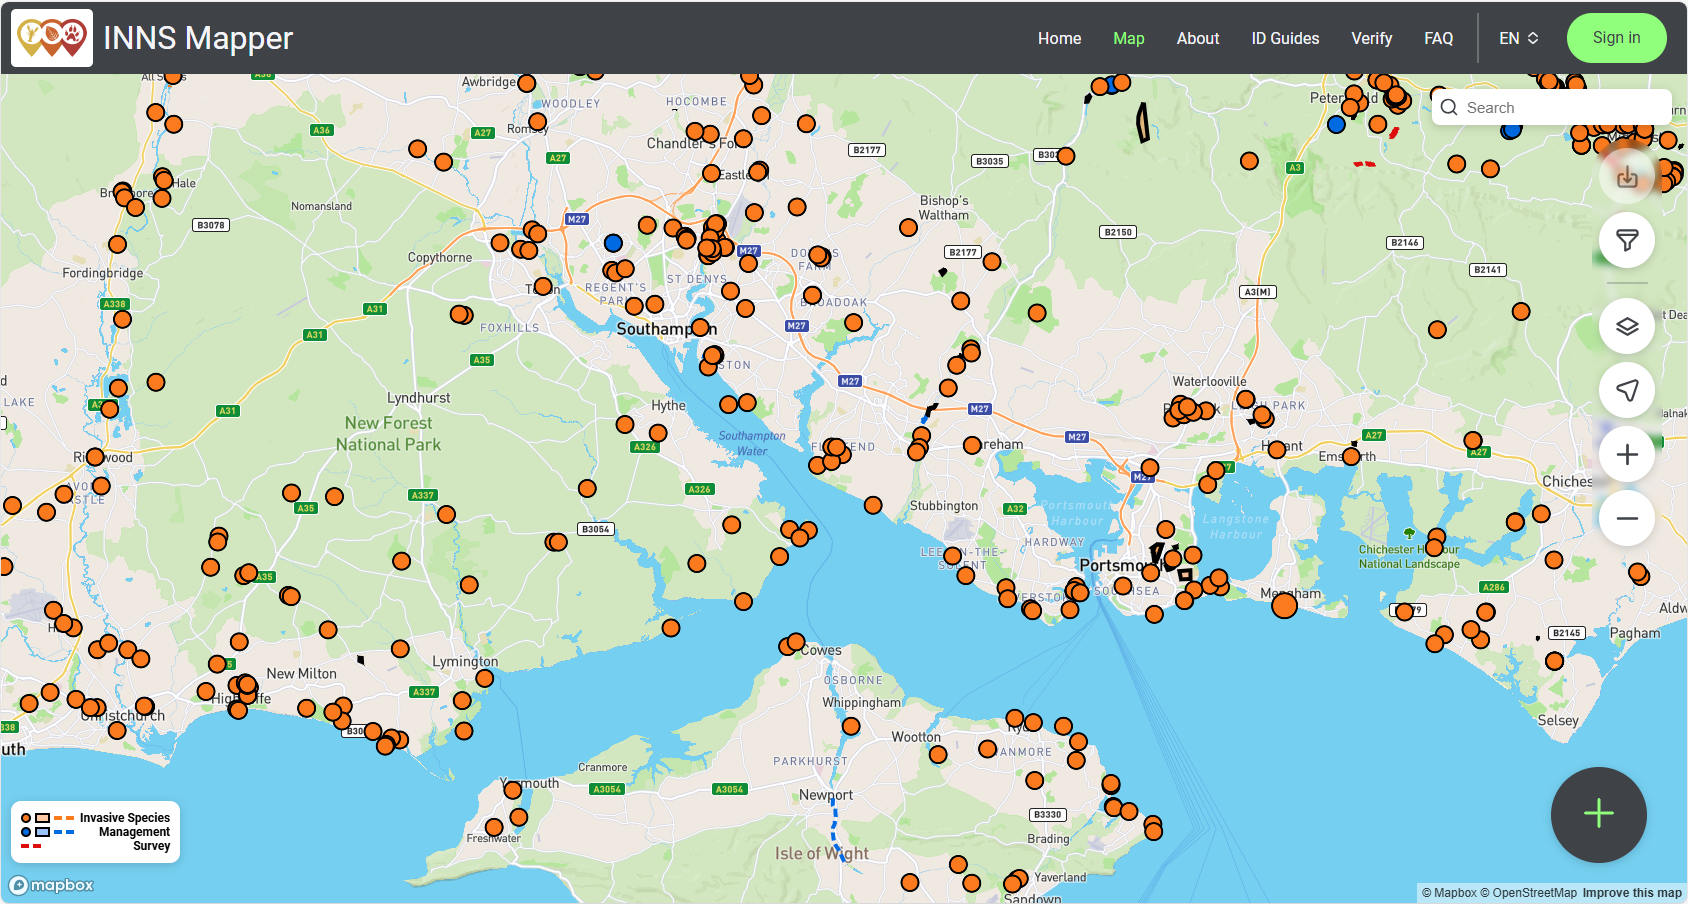Open the map layers icon

1627,326
